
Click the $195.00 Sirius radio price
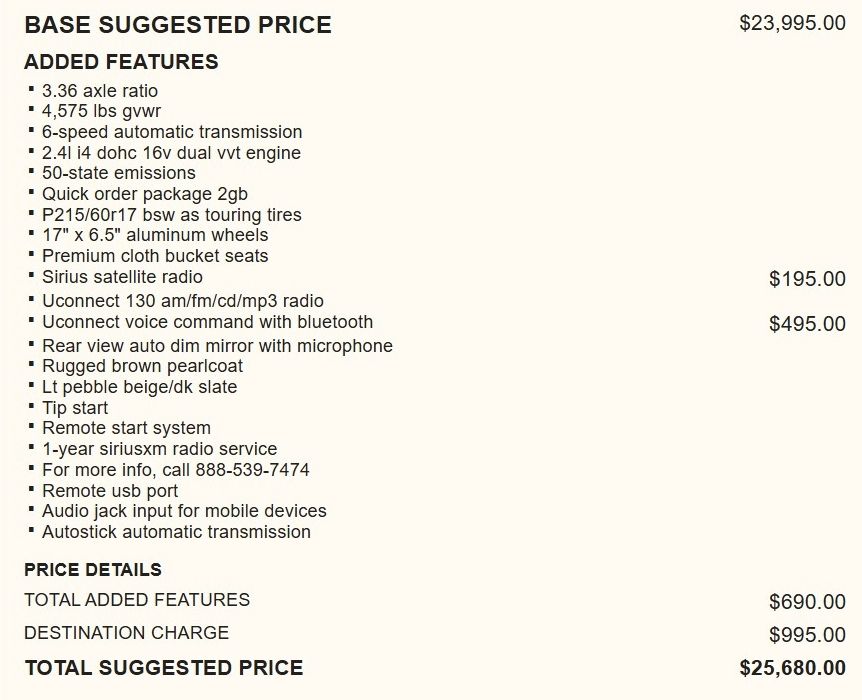(x=807, y=279)
